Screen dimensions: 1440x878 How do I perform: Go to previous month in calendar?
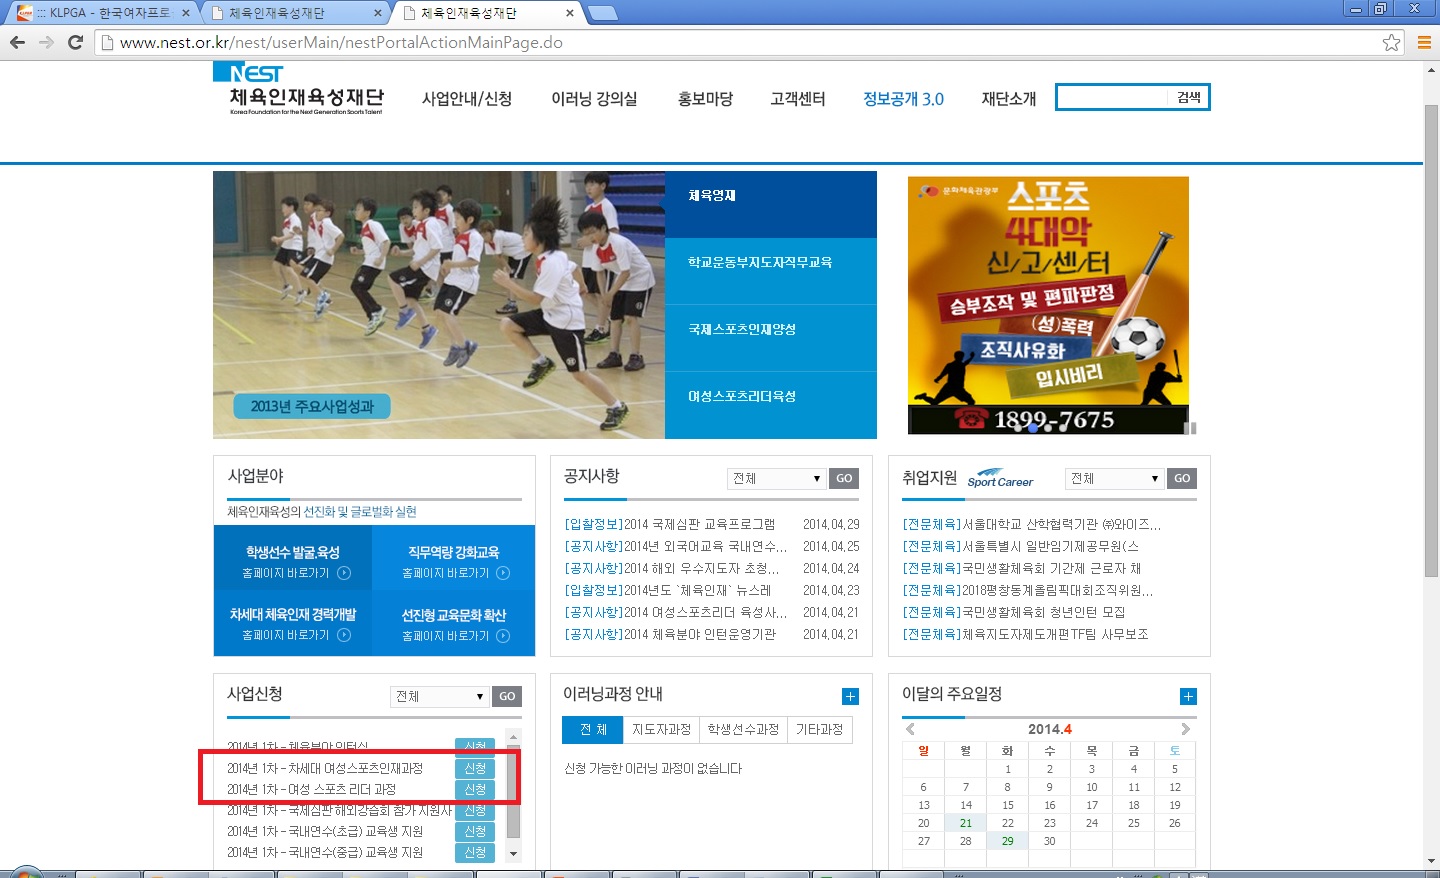pos(910,729)
